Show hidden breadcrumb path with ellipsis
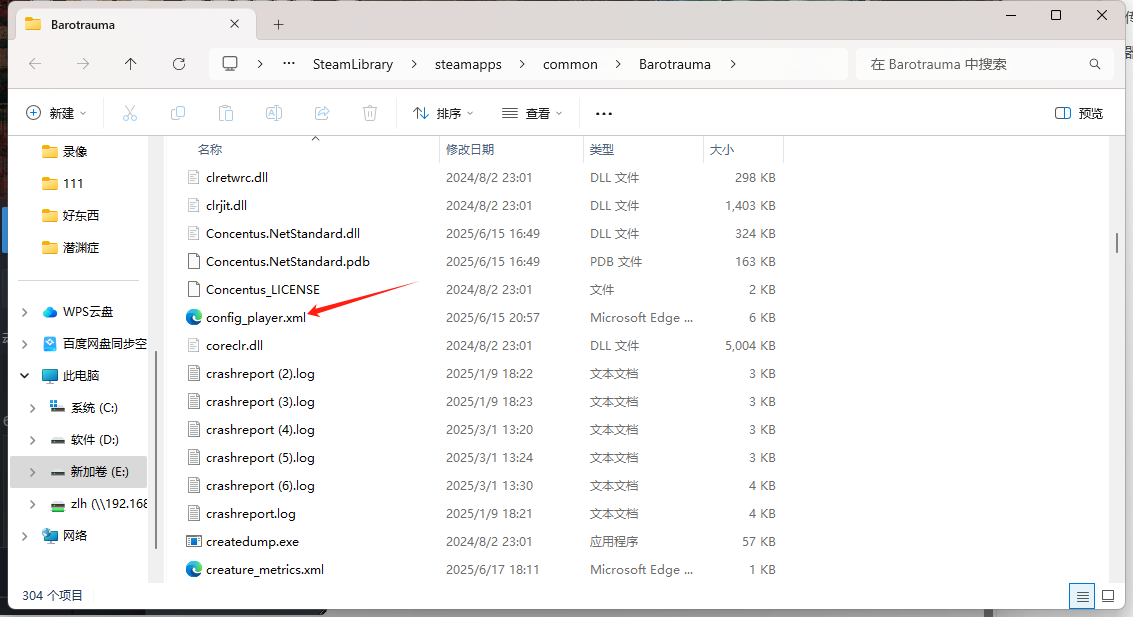1133x617 pixels. (x=289, y=64)
